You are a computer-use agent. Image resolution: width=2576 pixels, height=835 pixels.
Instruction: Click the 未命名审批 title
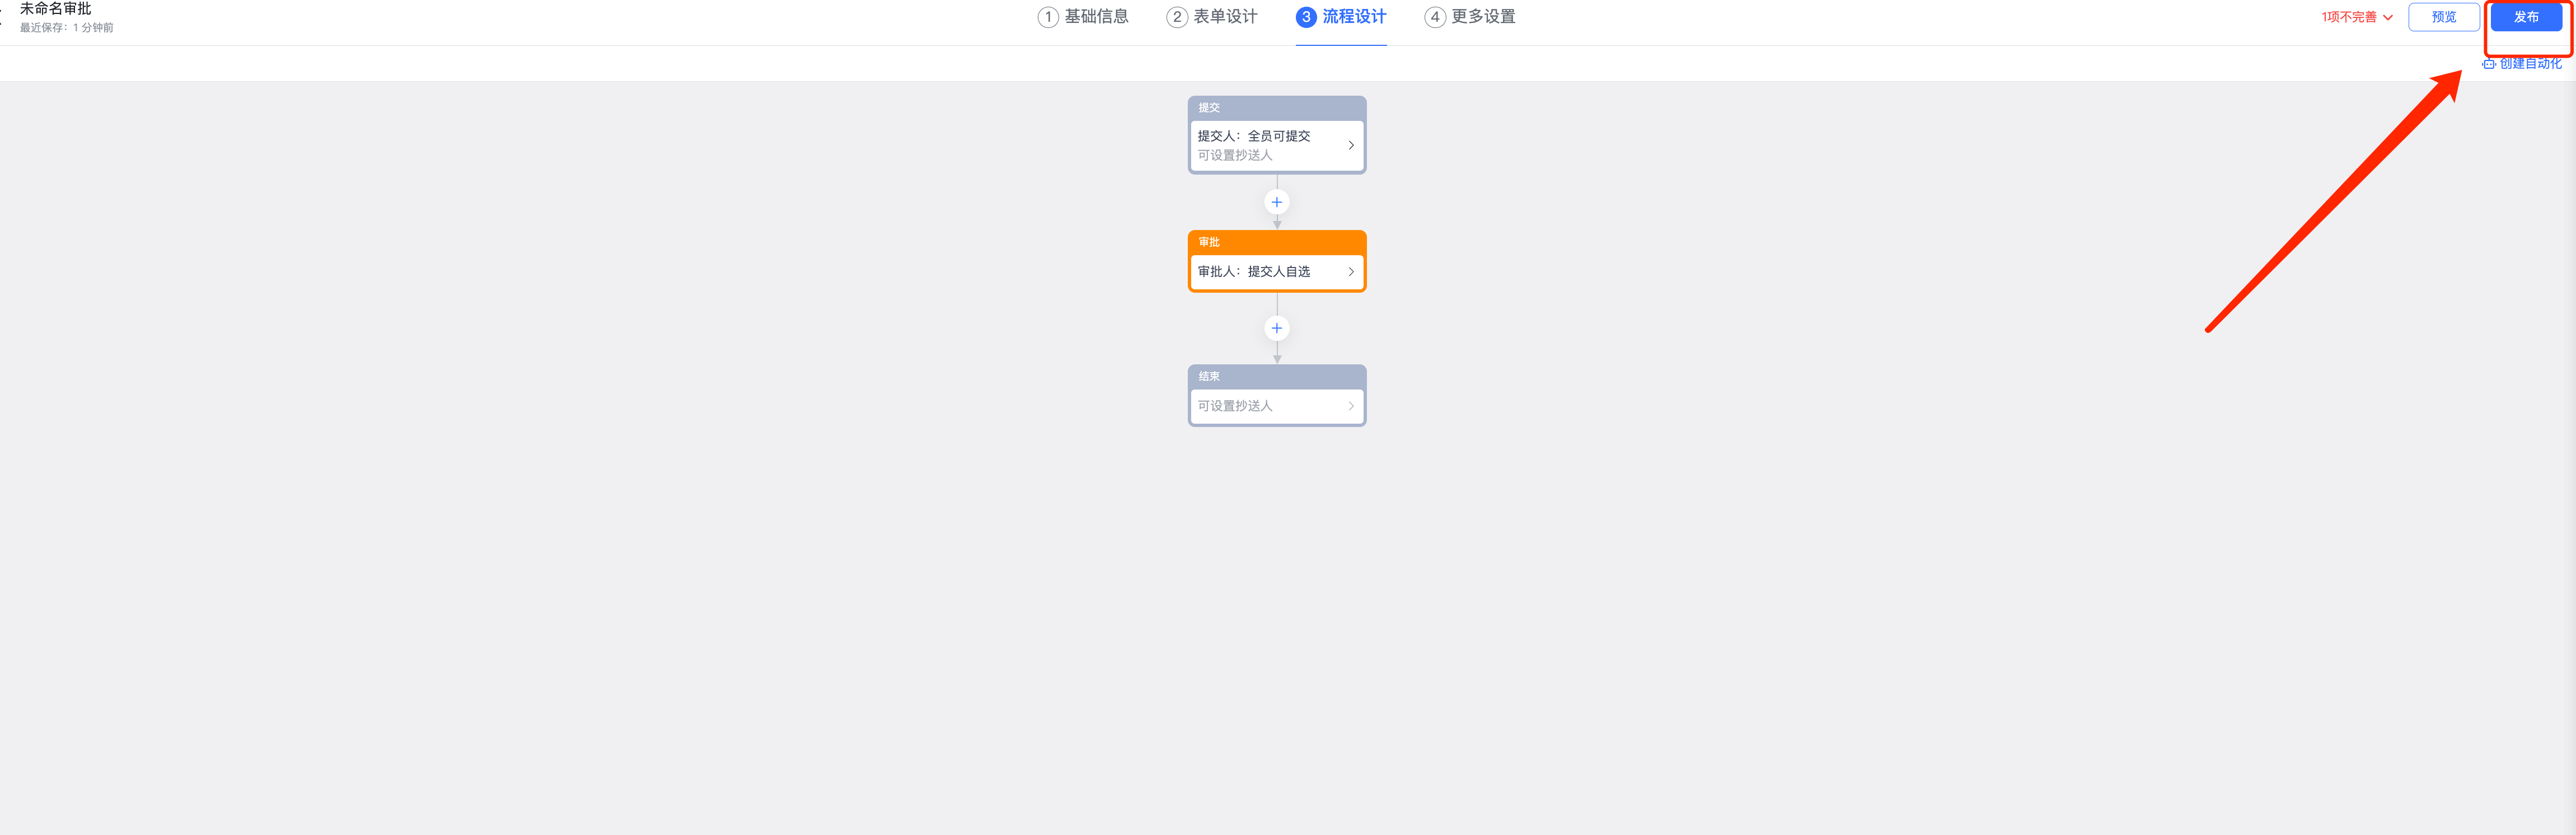point(56,9)
